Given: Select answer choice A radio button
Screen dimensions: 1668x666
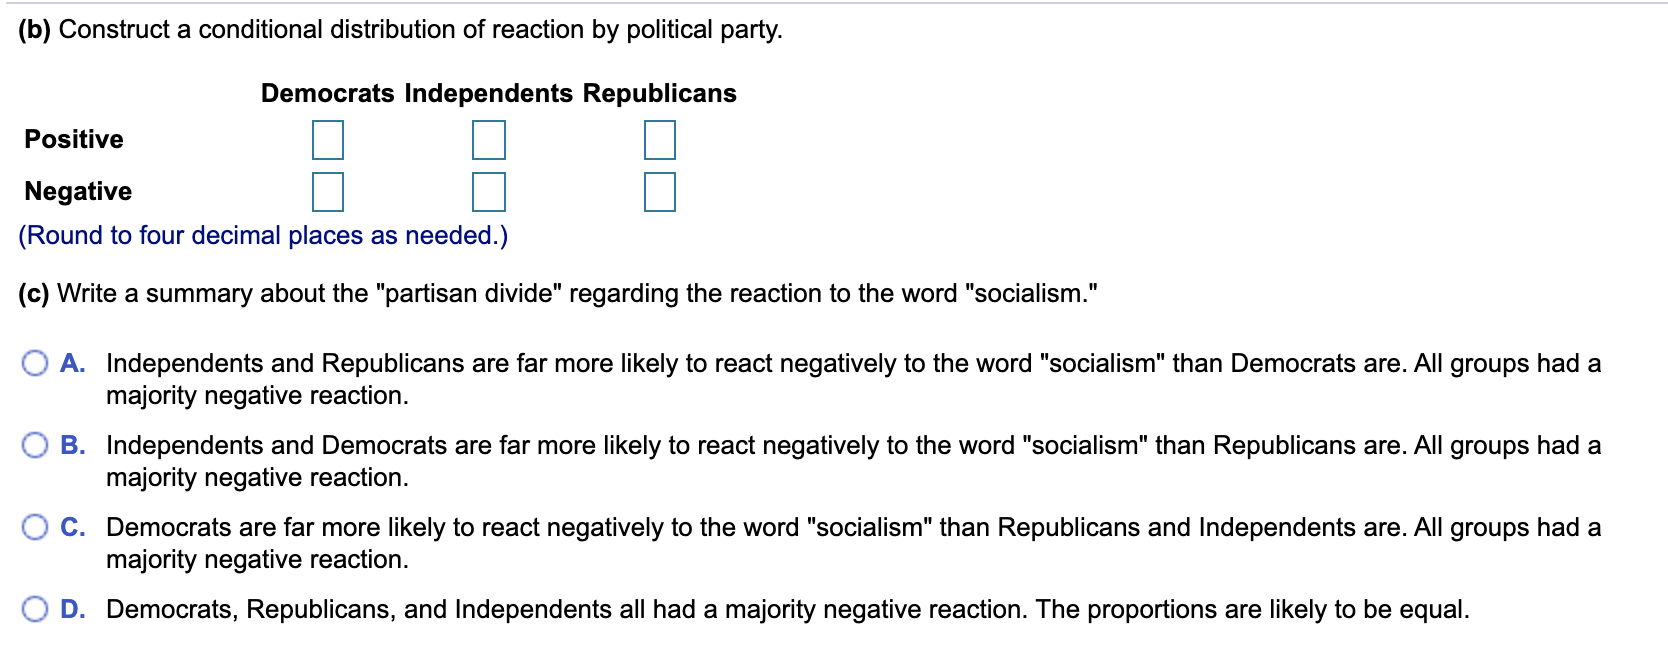Looking at the screenshot, I should (x=34, y=362).
